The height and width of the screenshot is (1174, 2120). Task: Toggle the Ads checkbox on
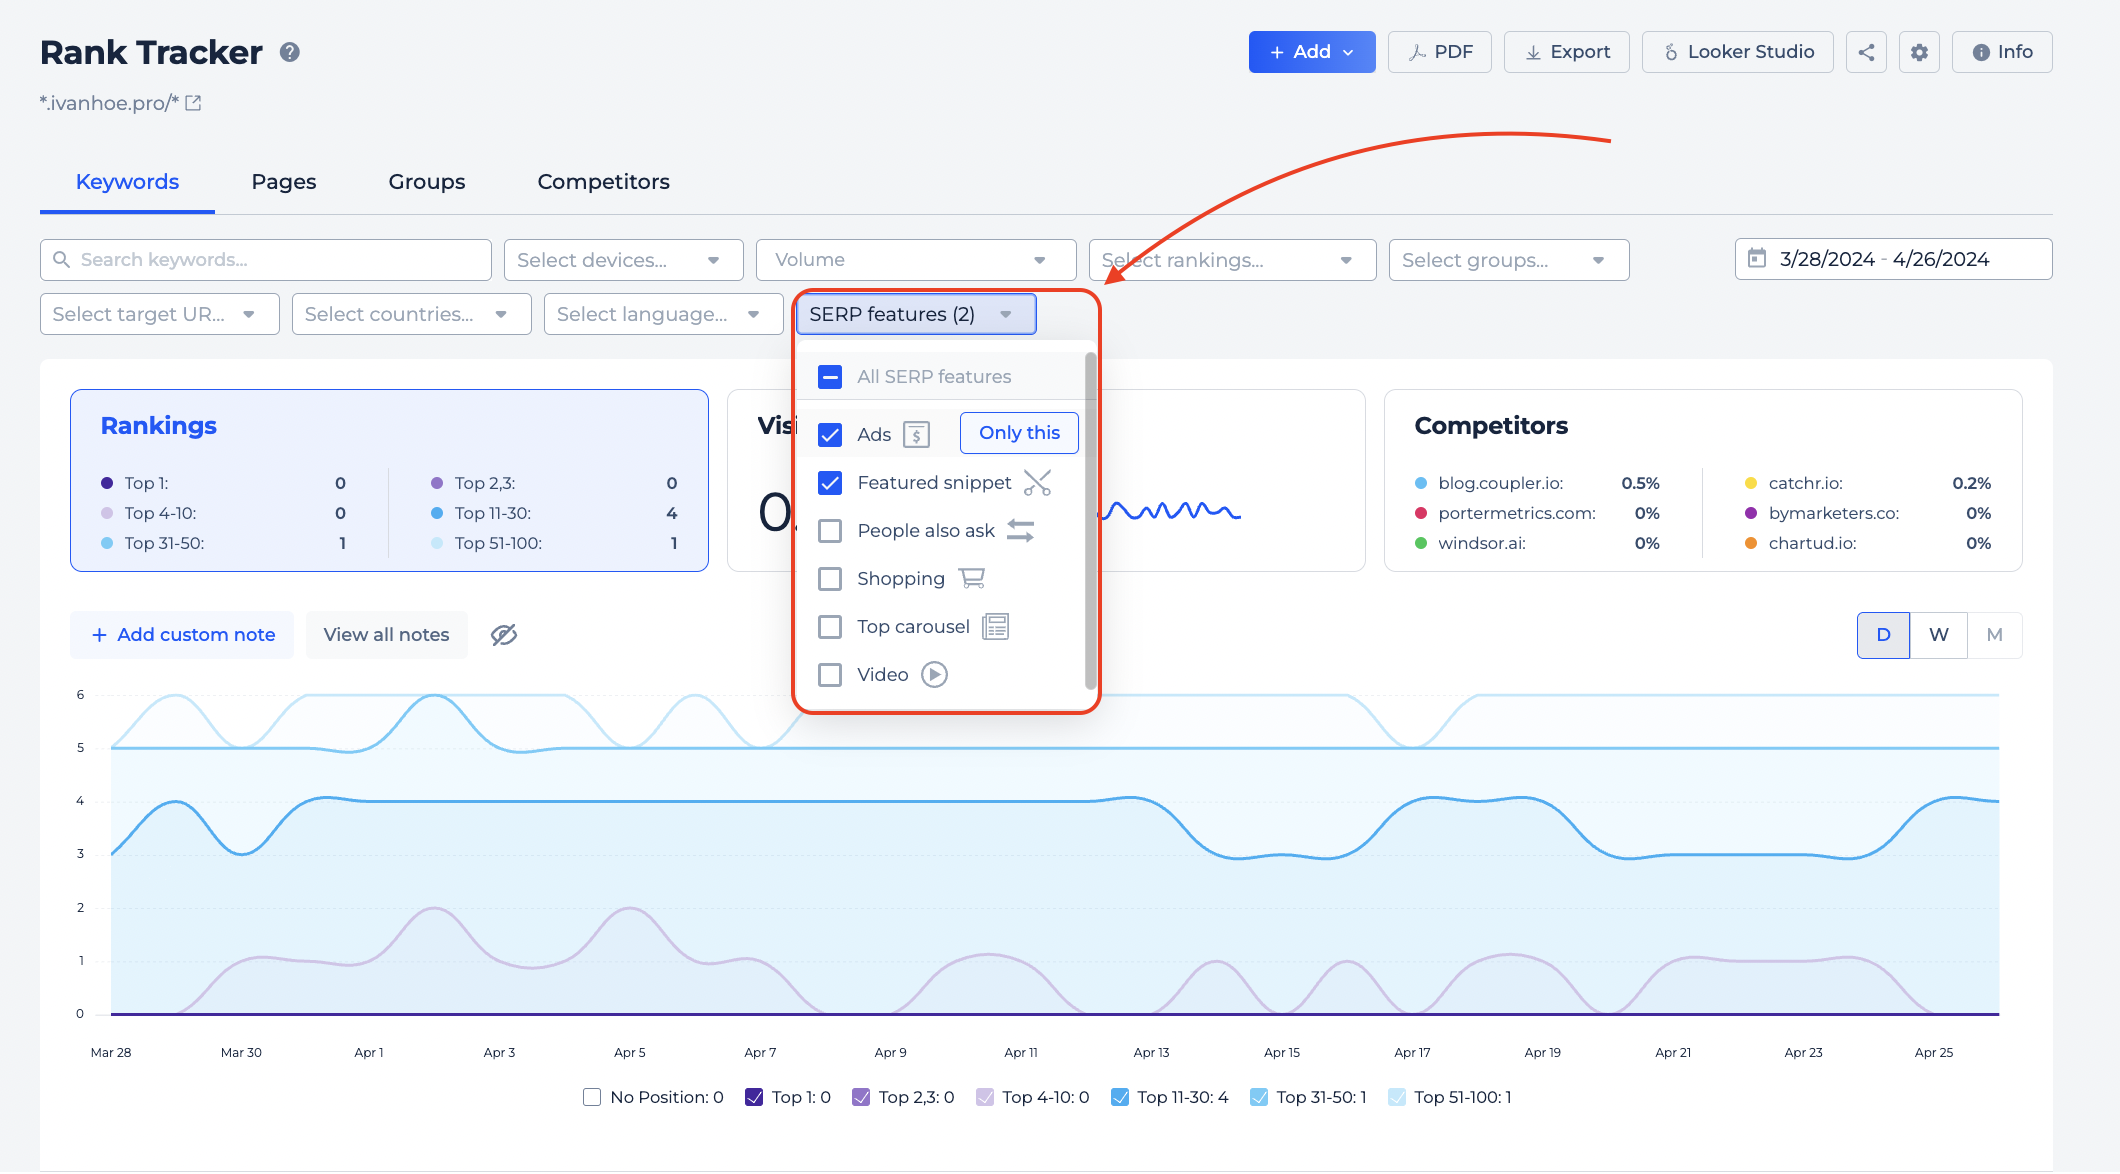830,432
